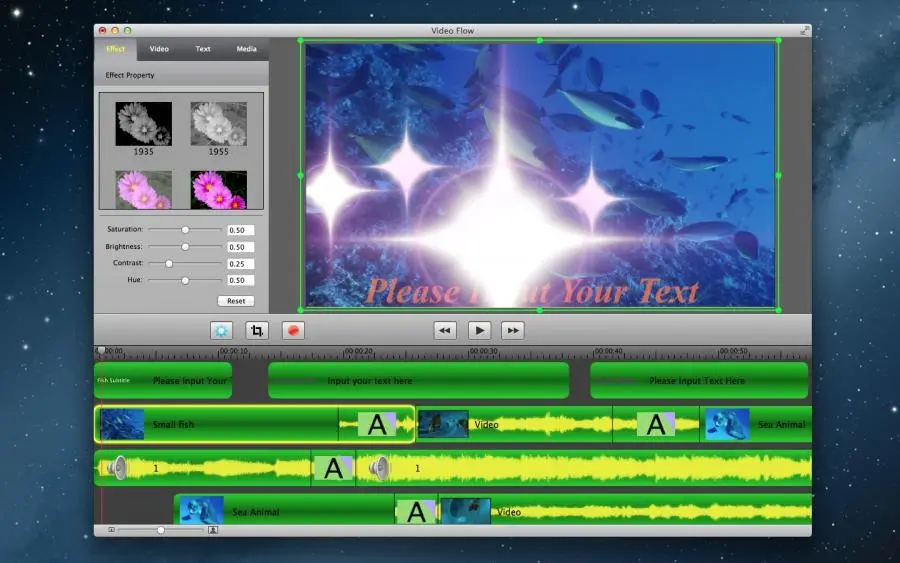Choose the faded pink flower effect preset

click(143, 189)
